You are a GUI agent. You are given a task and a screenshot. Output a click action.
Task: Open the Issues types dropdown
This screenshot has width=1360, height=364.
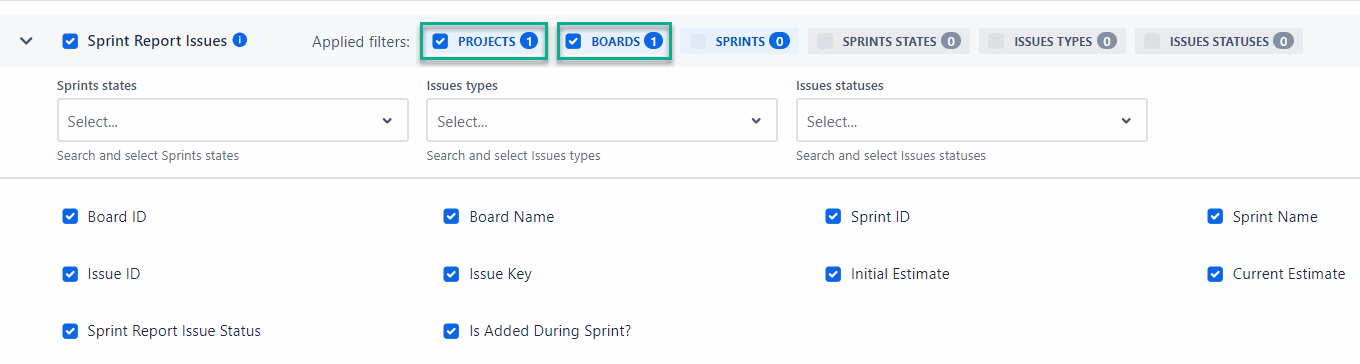coord(602,120)
